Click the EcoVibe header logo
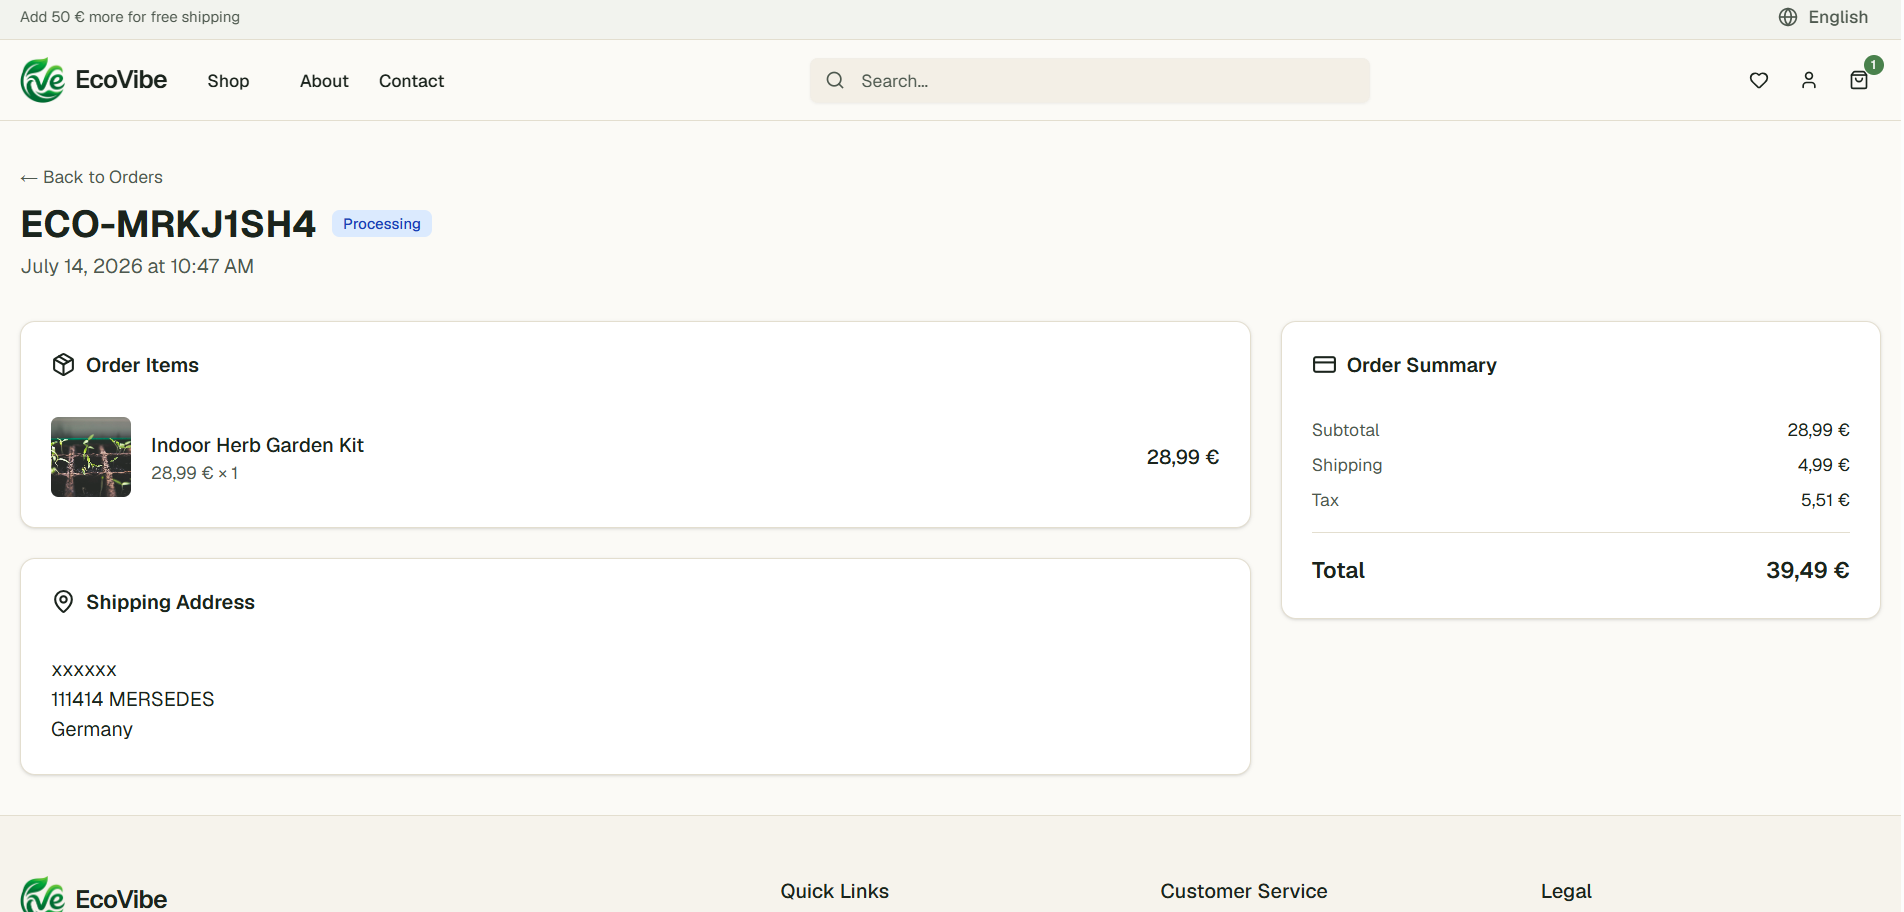The height and width of the screenshot is (912, 1904). [94, 80]
